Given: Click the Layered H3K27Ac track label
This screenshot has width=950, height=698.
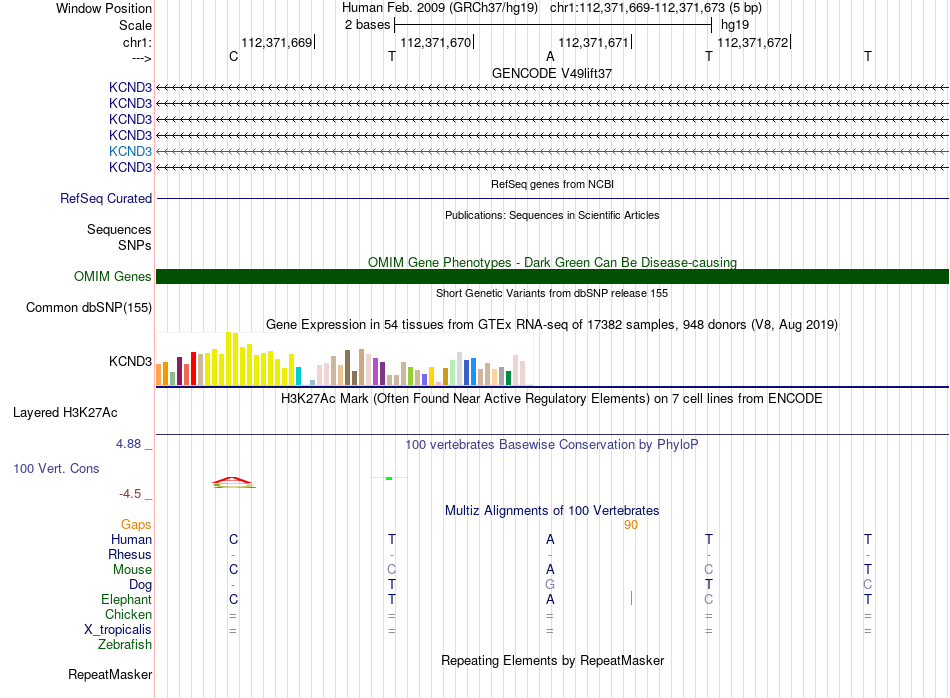Looking at the screenshot, I should click(x=65, y=413).
